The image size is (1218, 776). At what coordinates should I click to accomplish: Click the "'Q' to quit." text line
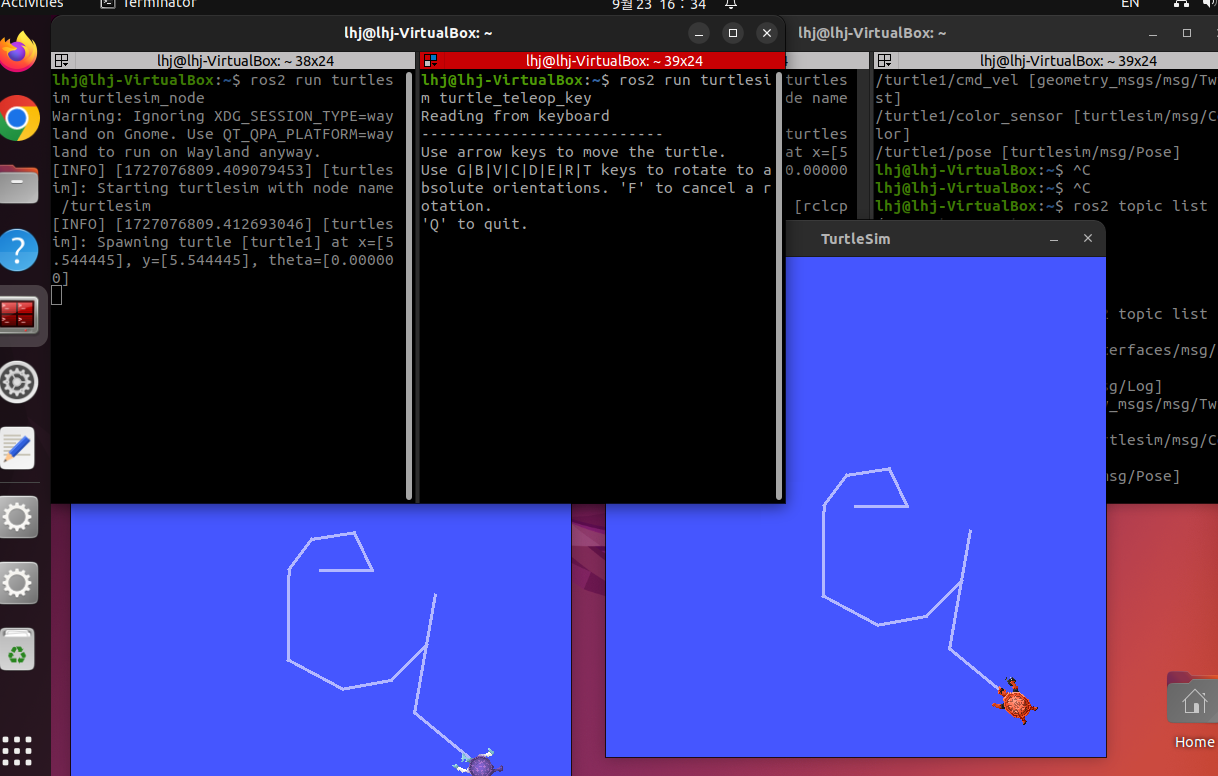pos(474,224)
